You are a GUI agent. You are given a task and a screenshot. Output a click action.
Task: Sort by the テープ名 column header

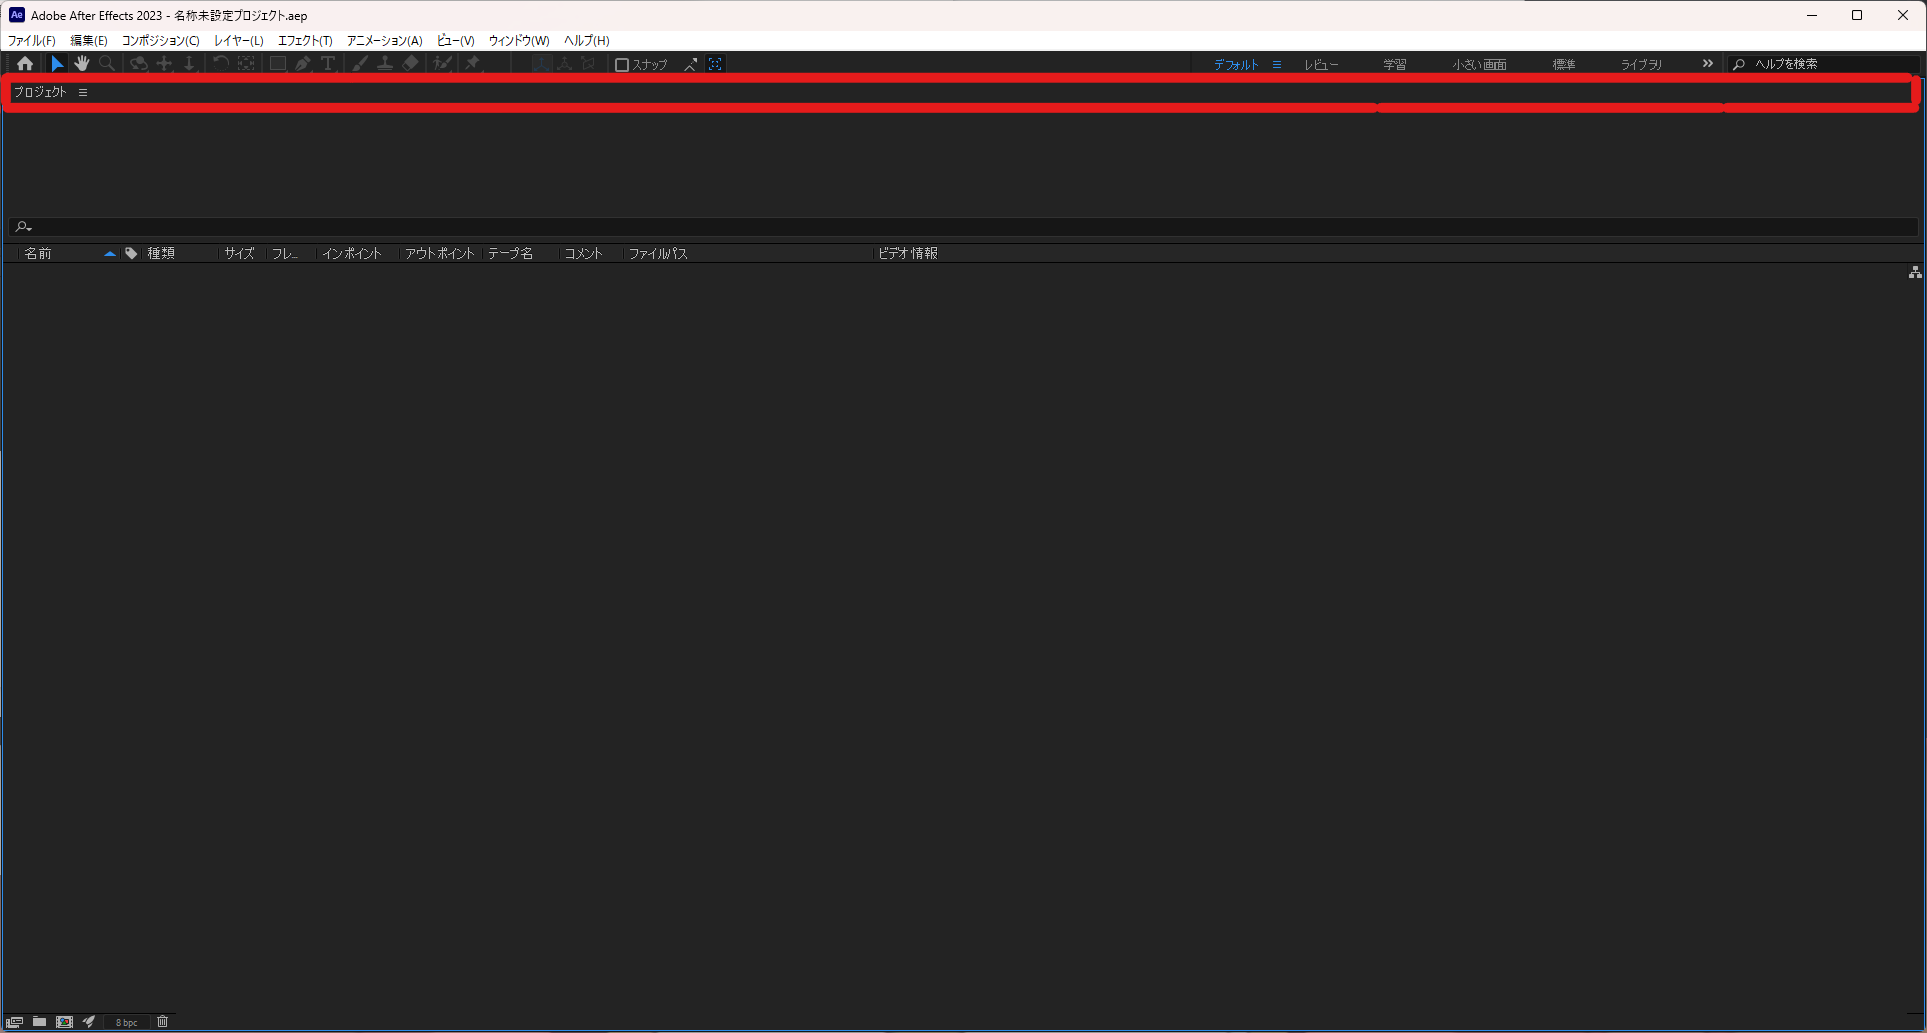point(510,254)
